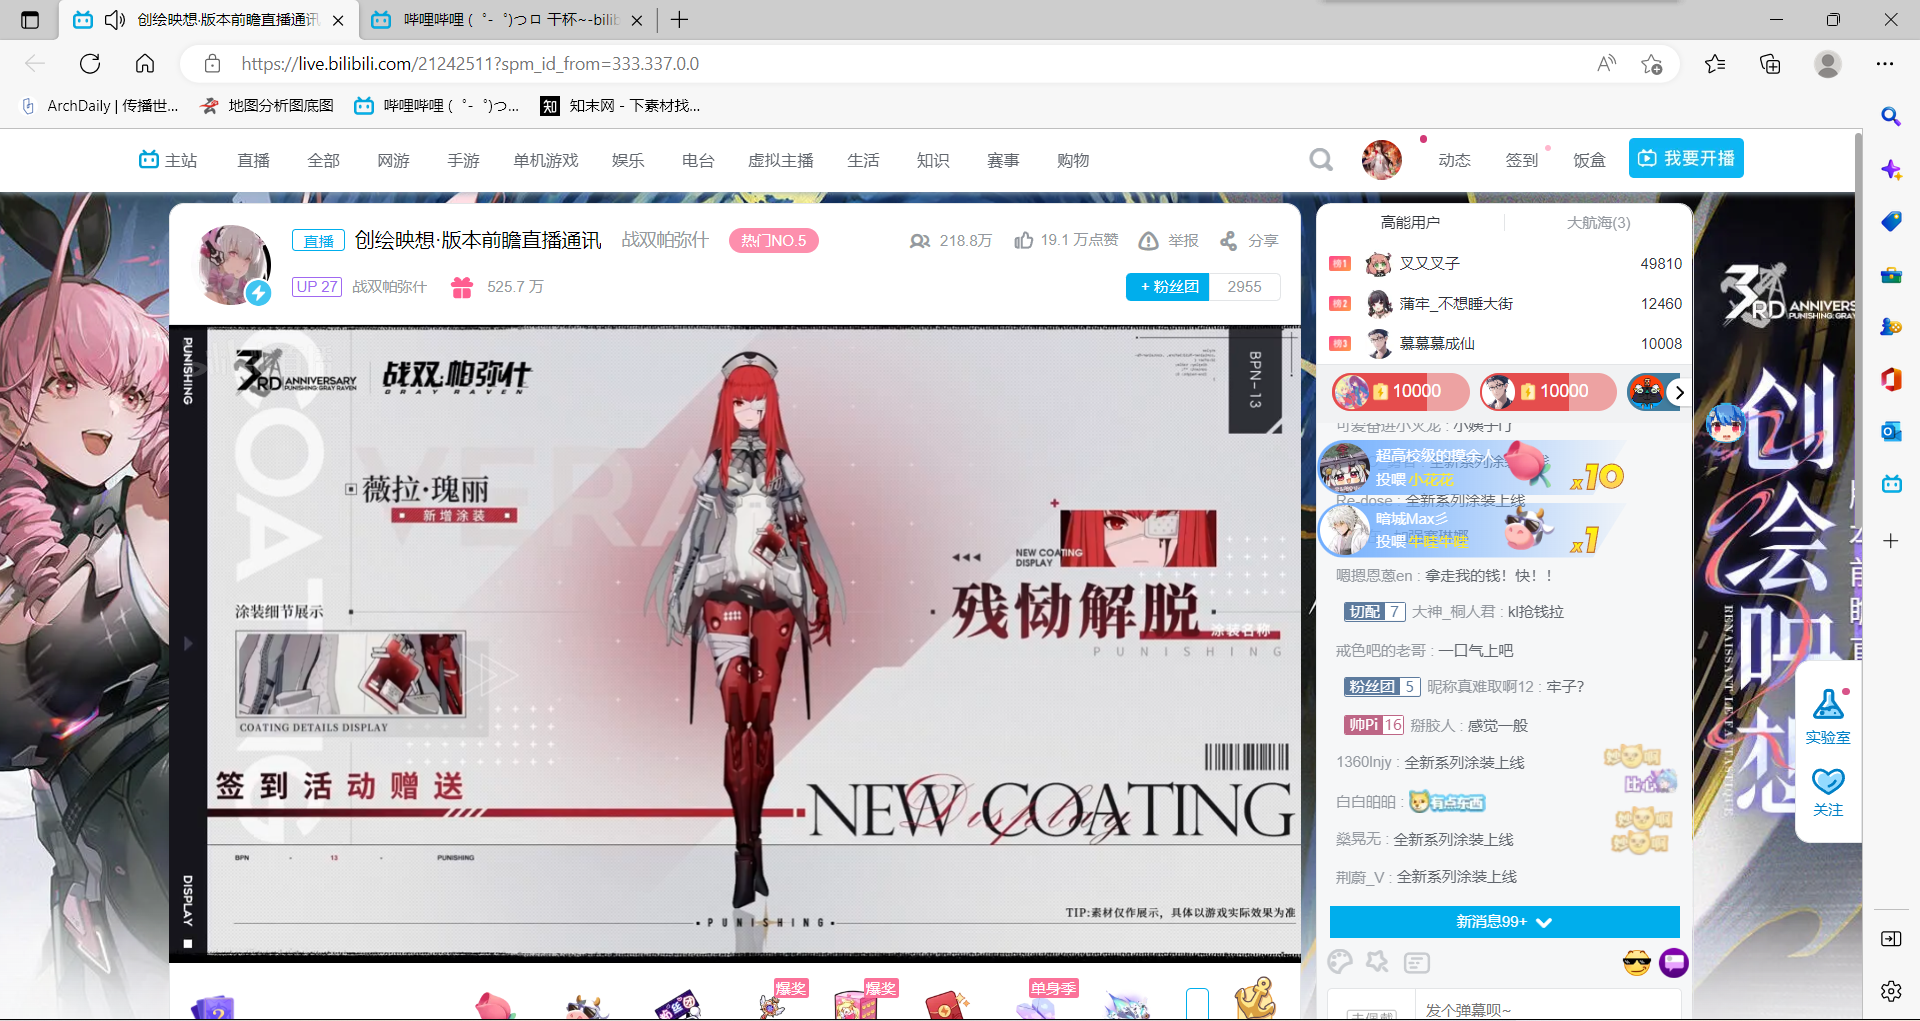This screenshot has width=1920, height=1021.
Task: Open 动态 in the top navigation
Action: click(x=1454, y=160)
